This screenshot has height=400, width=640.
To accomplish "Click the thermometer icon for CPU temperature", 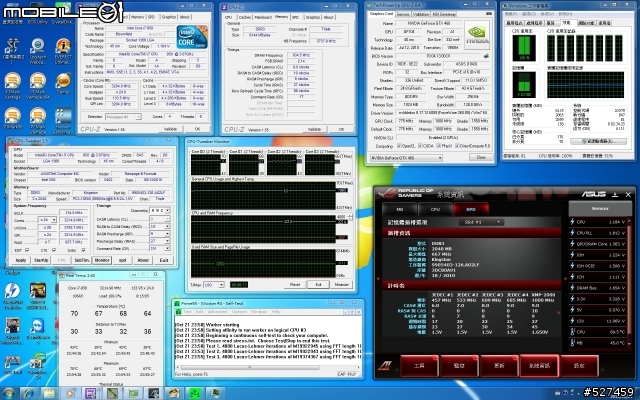I will (572, 332).
